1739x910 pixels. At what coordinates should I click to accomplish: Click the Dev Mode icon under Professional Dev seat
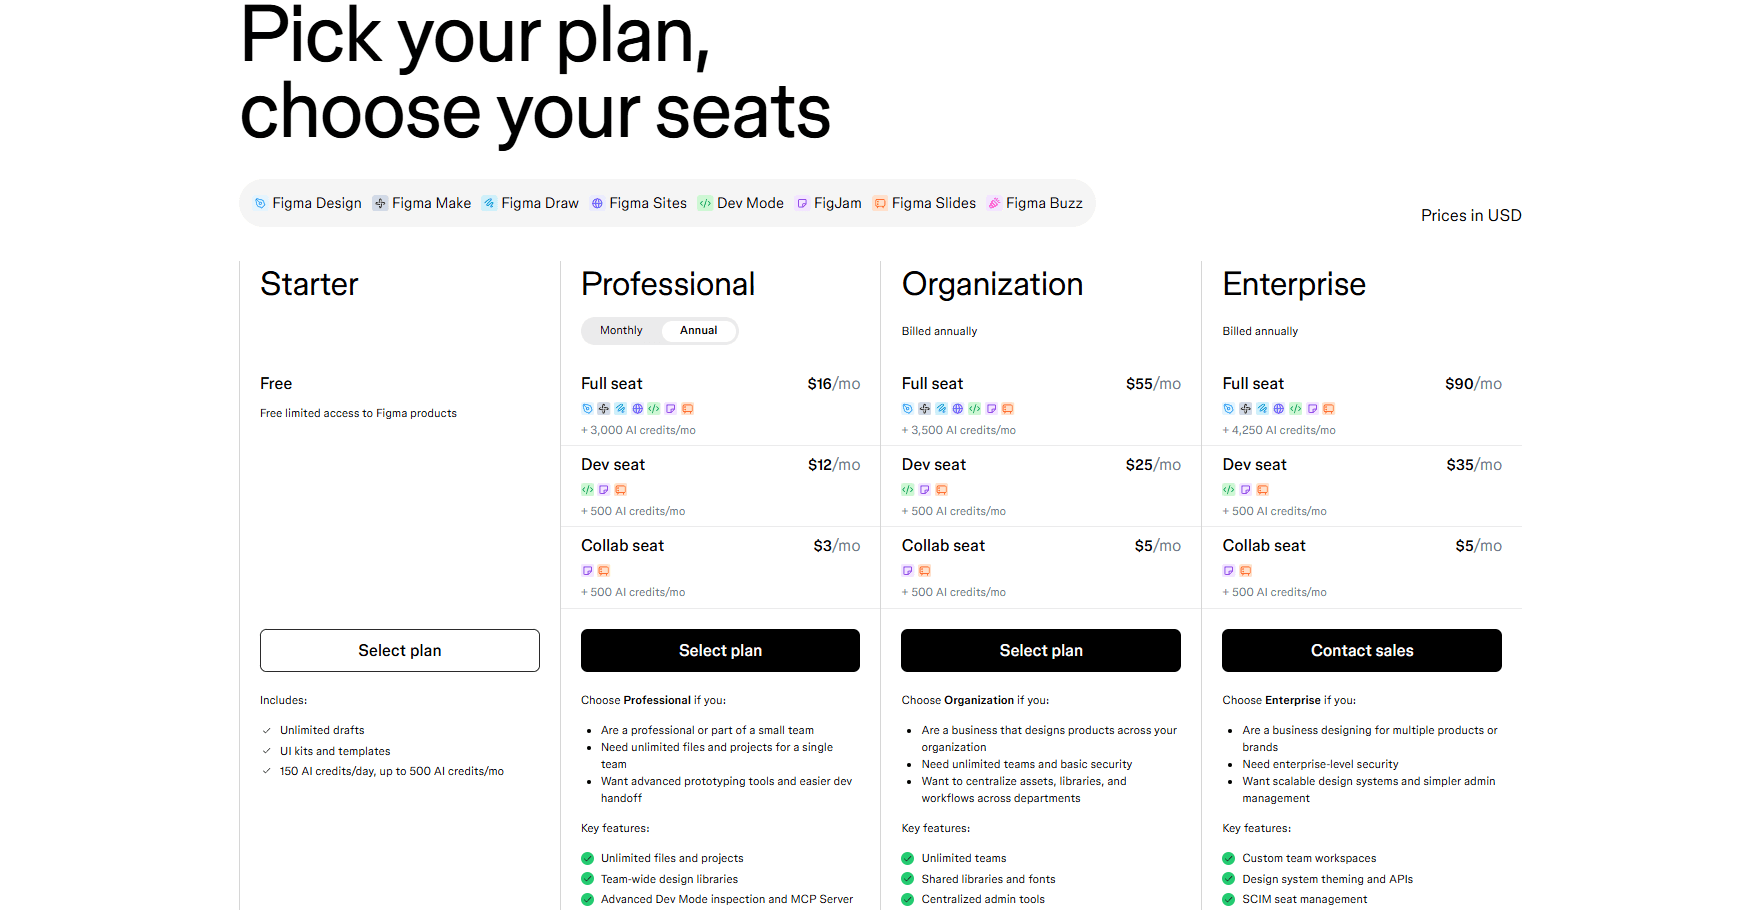click(x=587, y=489)
